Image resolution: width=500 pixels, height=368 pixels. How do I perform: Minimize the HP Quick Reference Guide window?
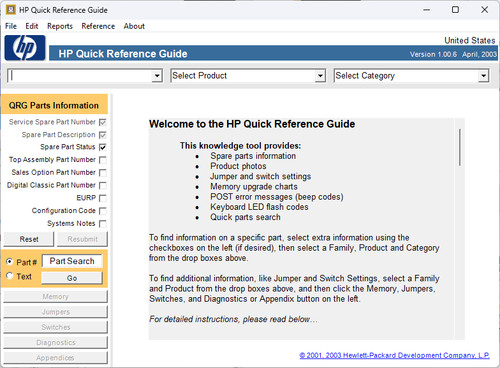tap(426, 10)
